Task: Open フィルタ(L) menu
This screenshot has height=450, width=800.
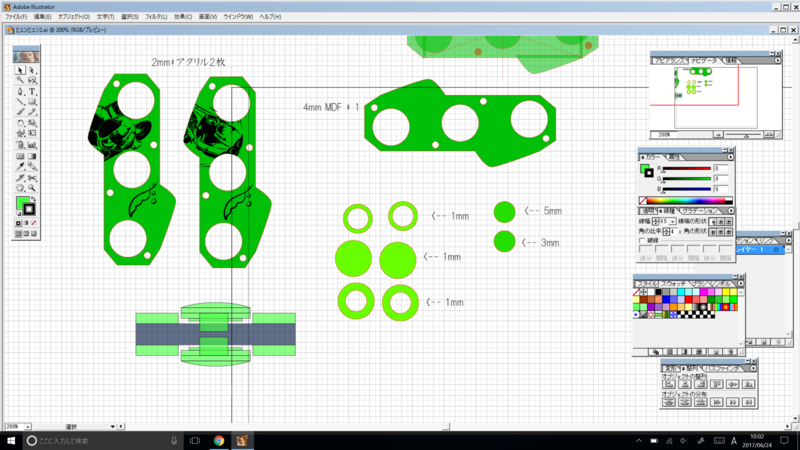Action: (156, 17)
